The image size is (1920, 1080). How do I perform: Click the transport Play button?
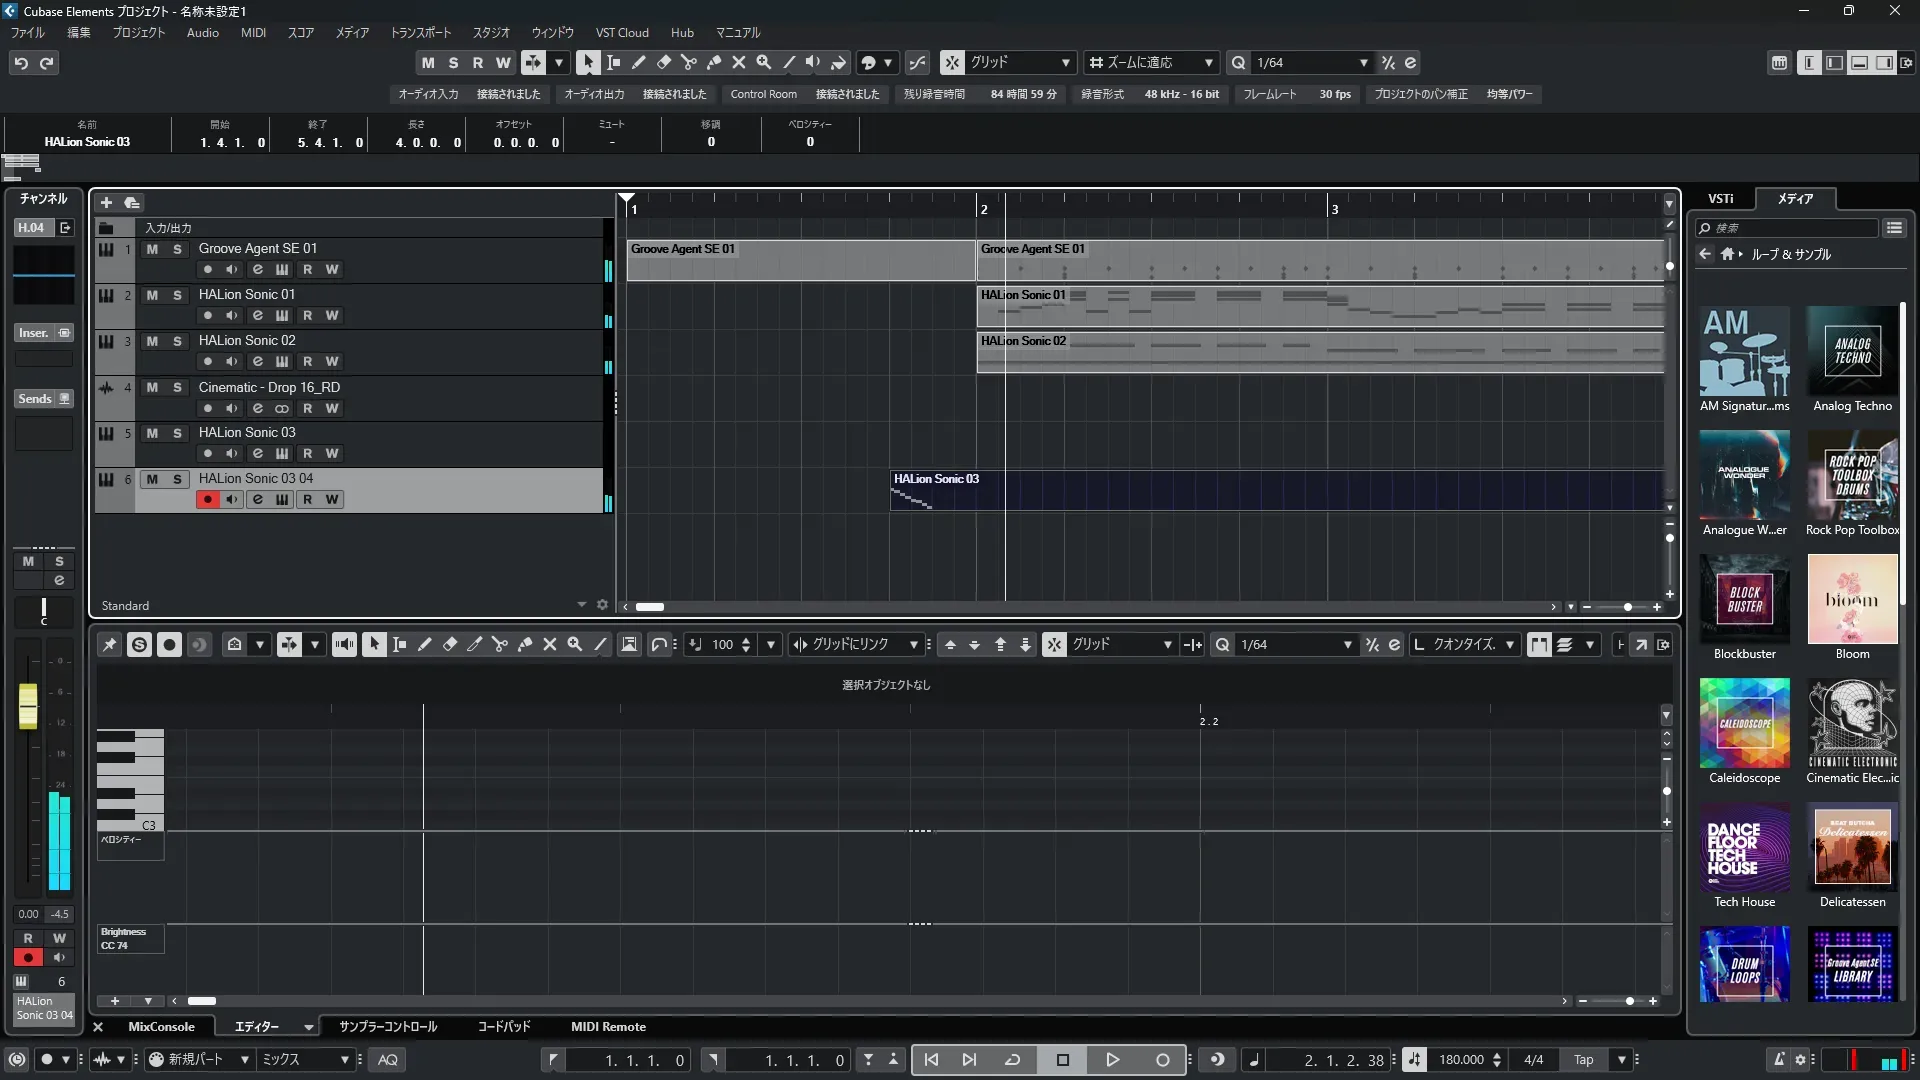click(1112, 1060)
